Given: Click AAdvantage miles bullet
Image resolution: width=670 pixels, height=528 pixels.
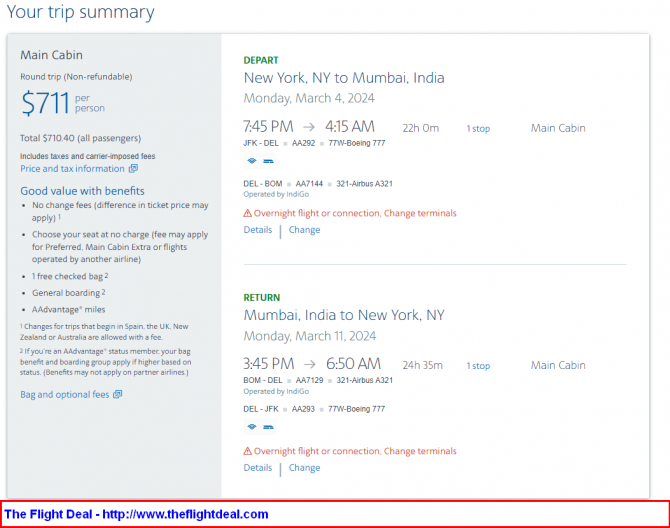Looking at the screenshot, I should point(68,310).
